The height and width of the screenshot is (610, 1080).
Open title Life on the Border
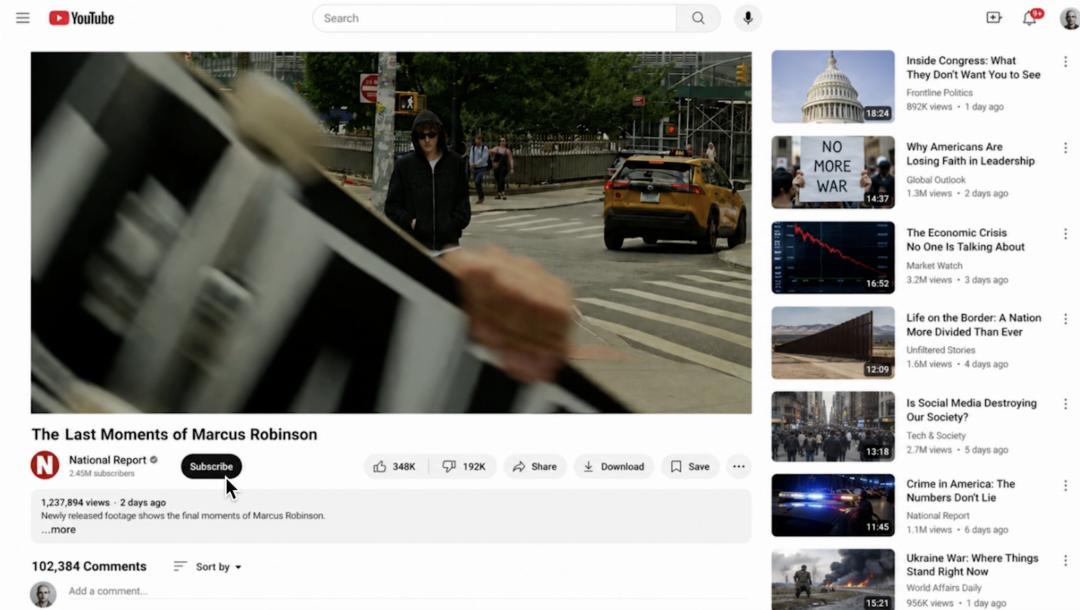coord(973,324)
